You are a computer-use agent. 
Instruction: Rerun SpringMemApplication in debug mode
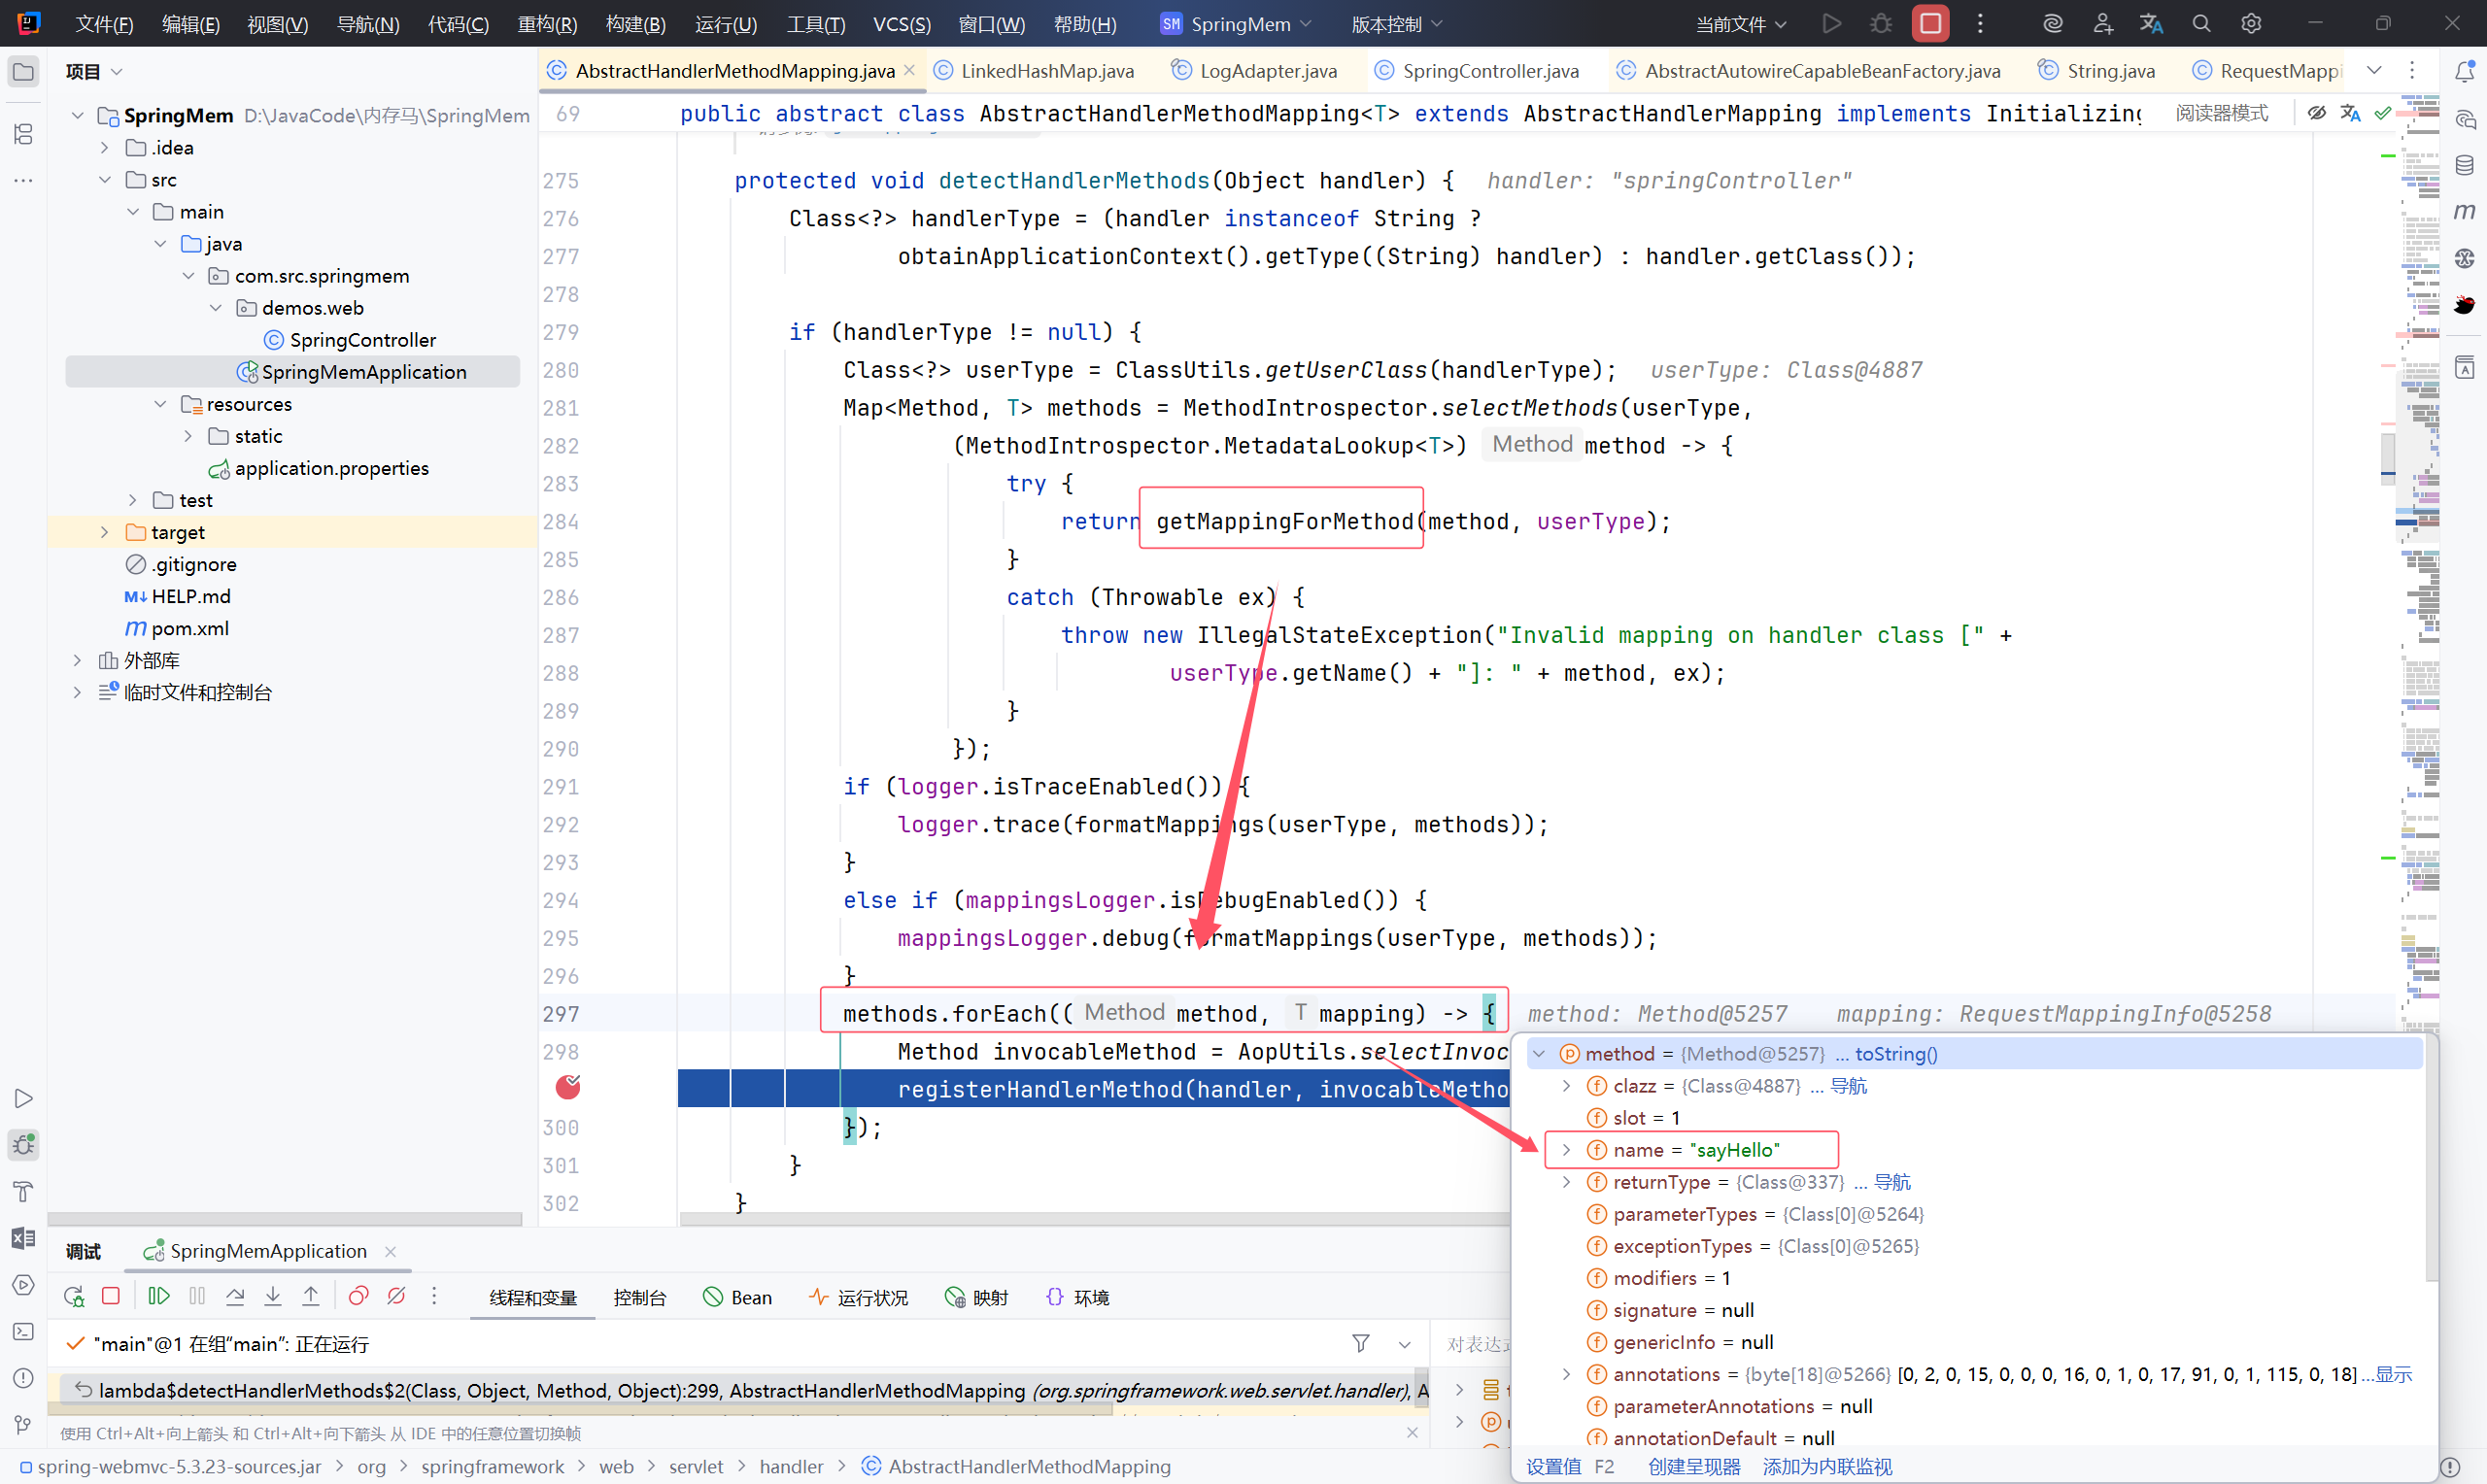[74, 1297]
